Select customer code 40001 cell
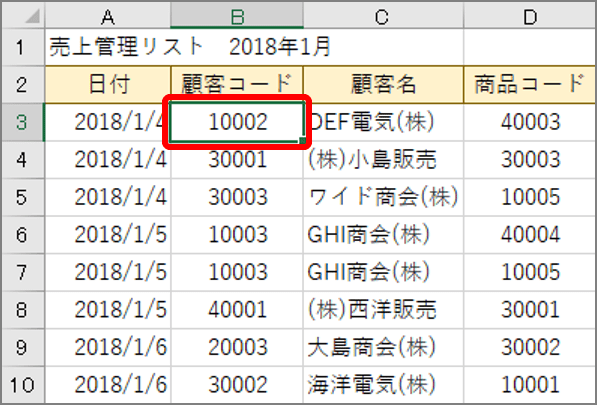This screenshot has height=405, width=597. pos(237,309)
